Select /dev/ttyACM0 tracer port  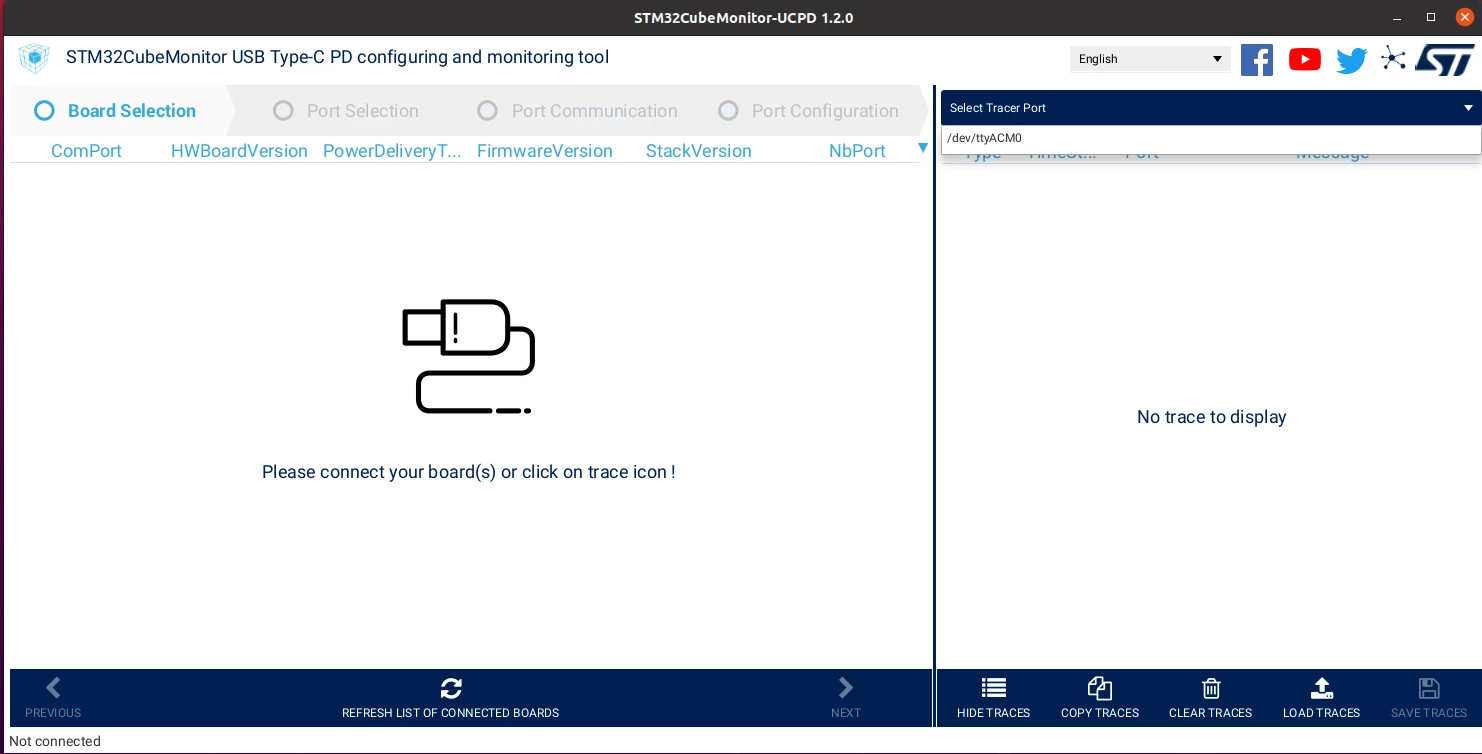[x=1211, y=139]
